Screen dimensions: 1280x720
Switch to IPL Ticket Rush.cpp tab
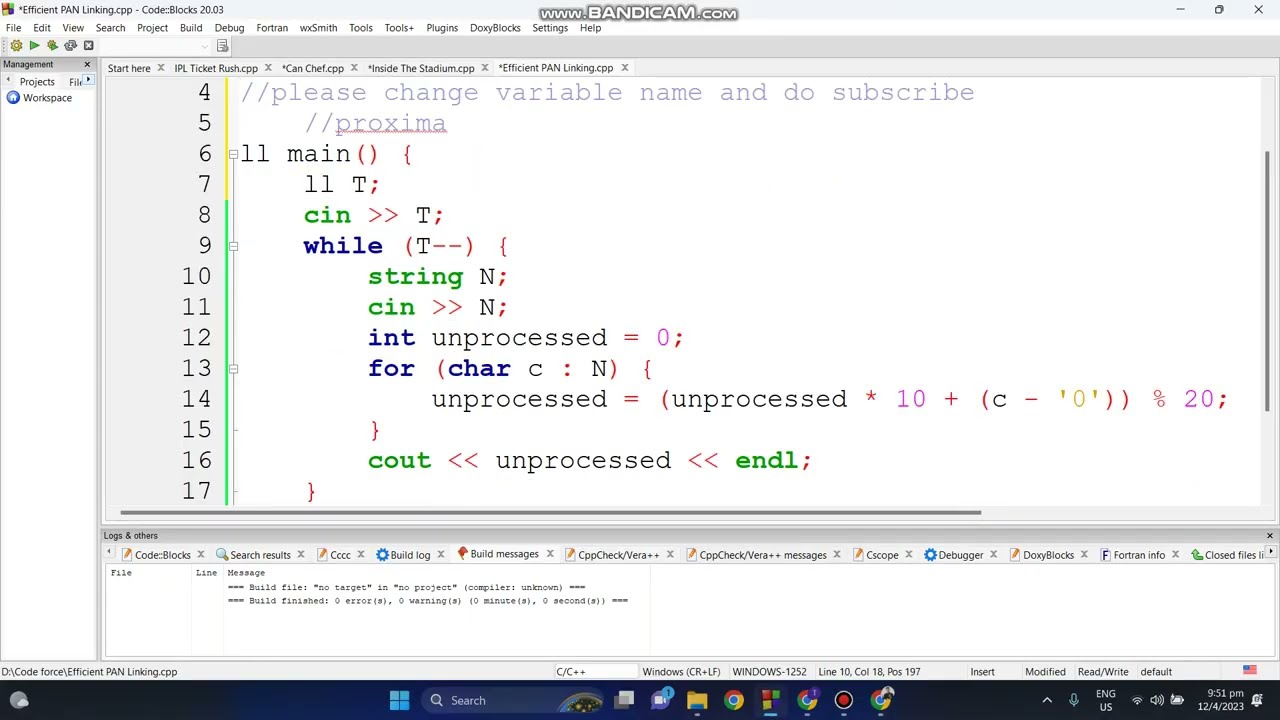point(216,68)
